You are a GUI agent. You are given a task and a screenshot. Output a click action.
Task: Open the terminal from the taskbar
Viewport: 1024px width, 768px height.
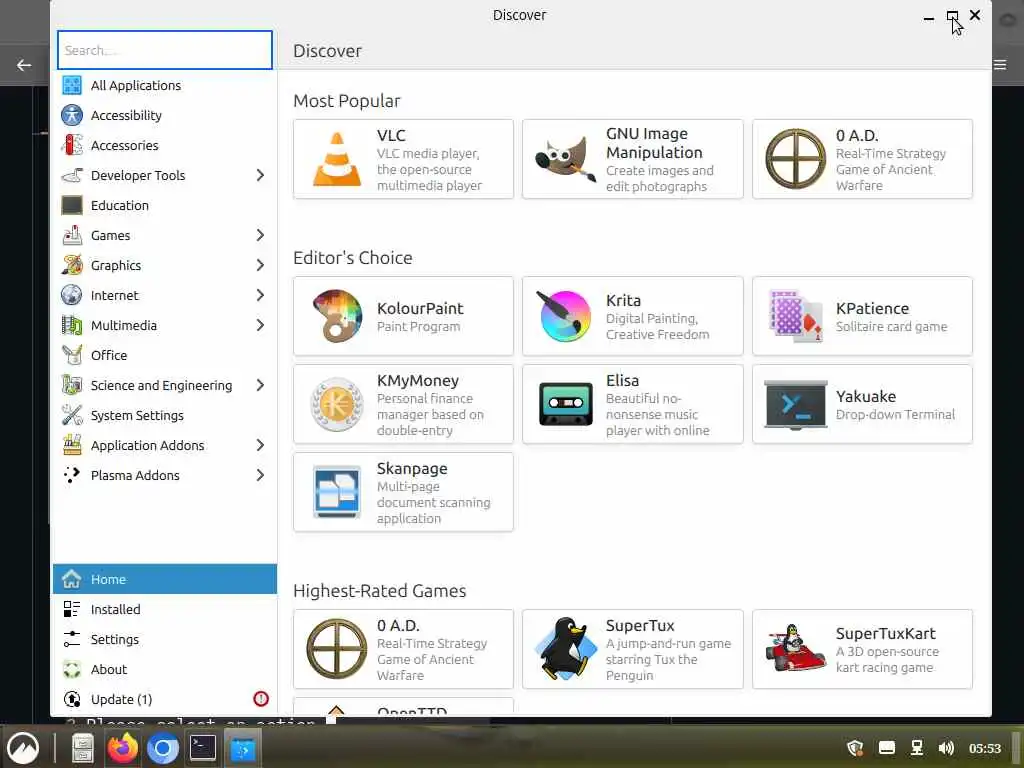pos(203,748)
